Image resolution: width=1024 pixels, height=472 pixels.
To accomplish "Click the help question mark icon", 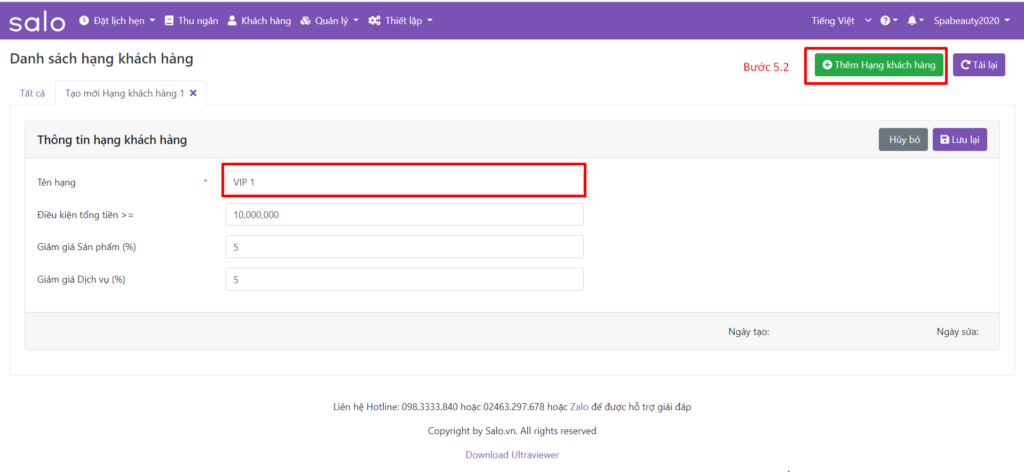I will [x=888, y=21].
